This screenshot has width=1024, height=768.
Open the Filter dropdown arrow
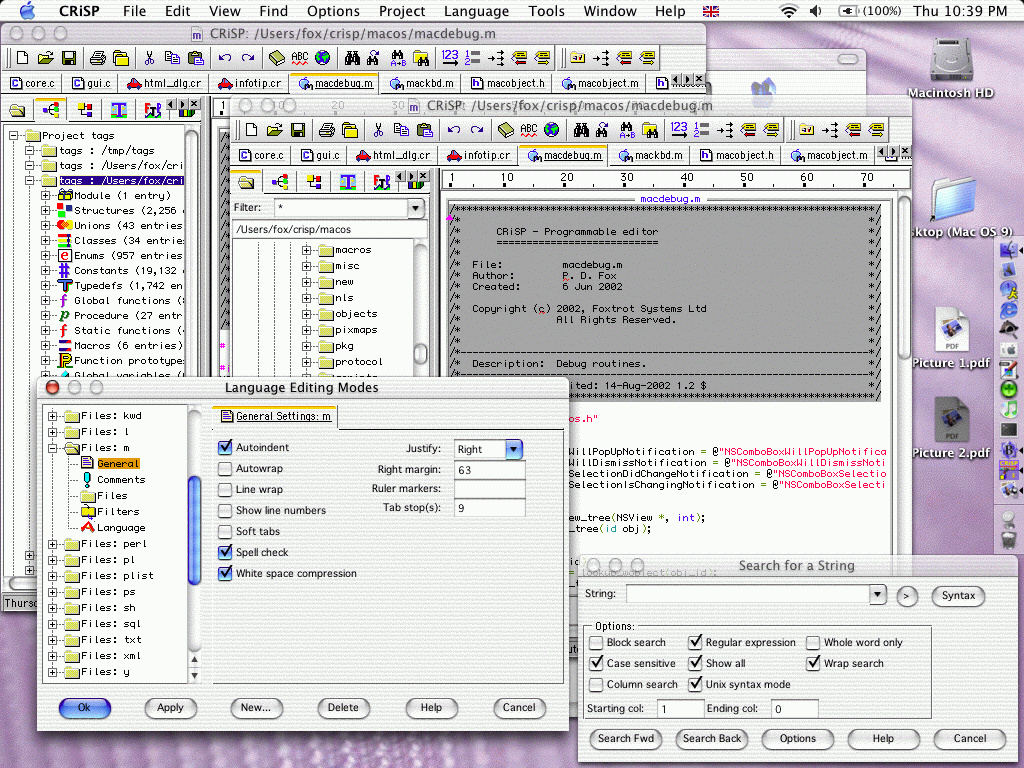(415, 208)
